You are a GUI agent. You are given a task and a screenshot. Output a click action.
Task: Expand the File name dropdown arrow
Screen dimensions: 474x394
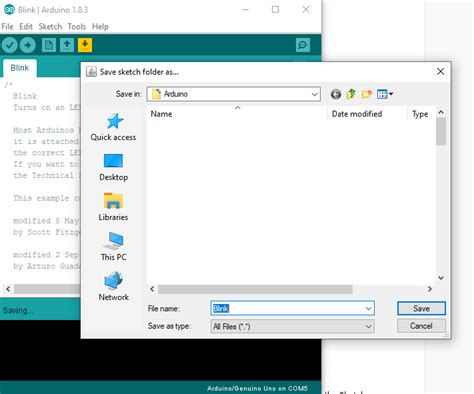coord(368,308)
